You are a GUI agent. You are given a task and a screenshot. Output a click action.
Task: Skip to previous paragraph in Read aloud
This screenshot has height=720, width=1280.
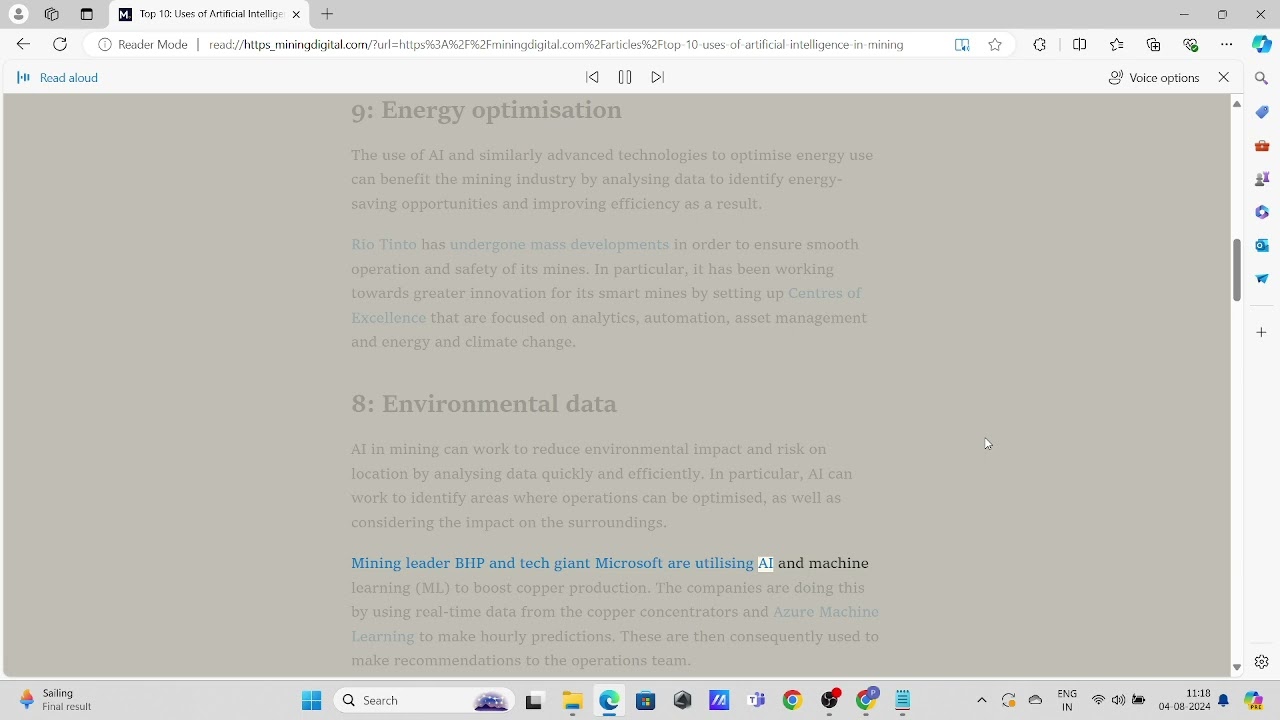click(x=592, y=77)
